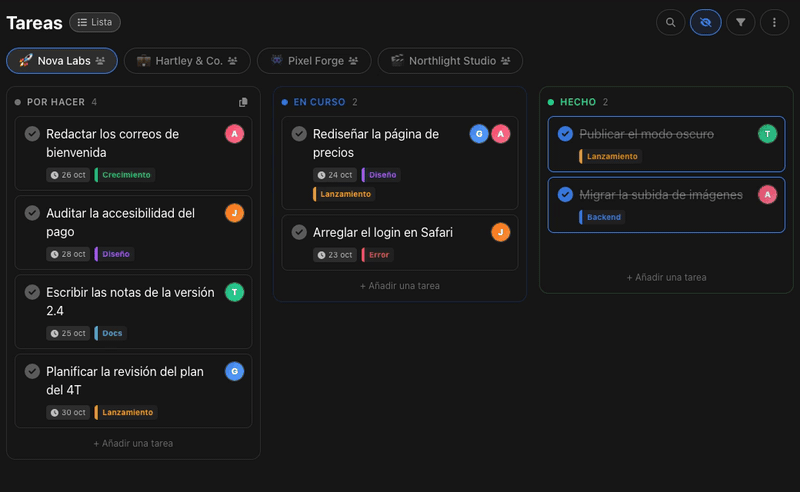Click the EN CURSO column header
800x492 pixels.
[x=319, y=102]
